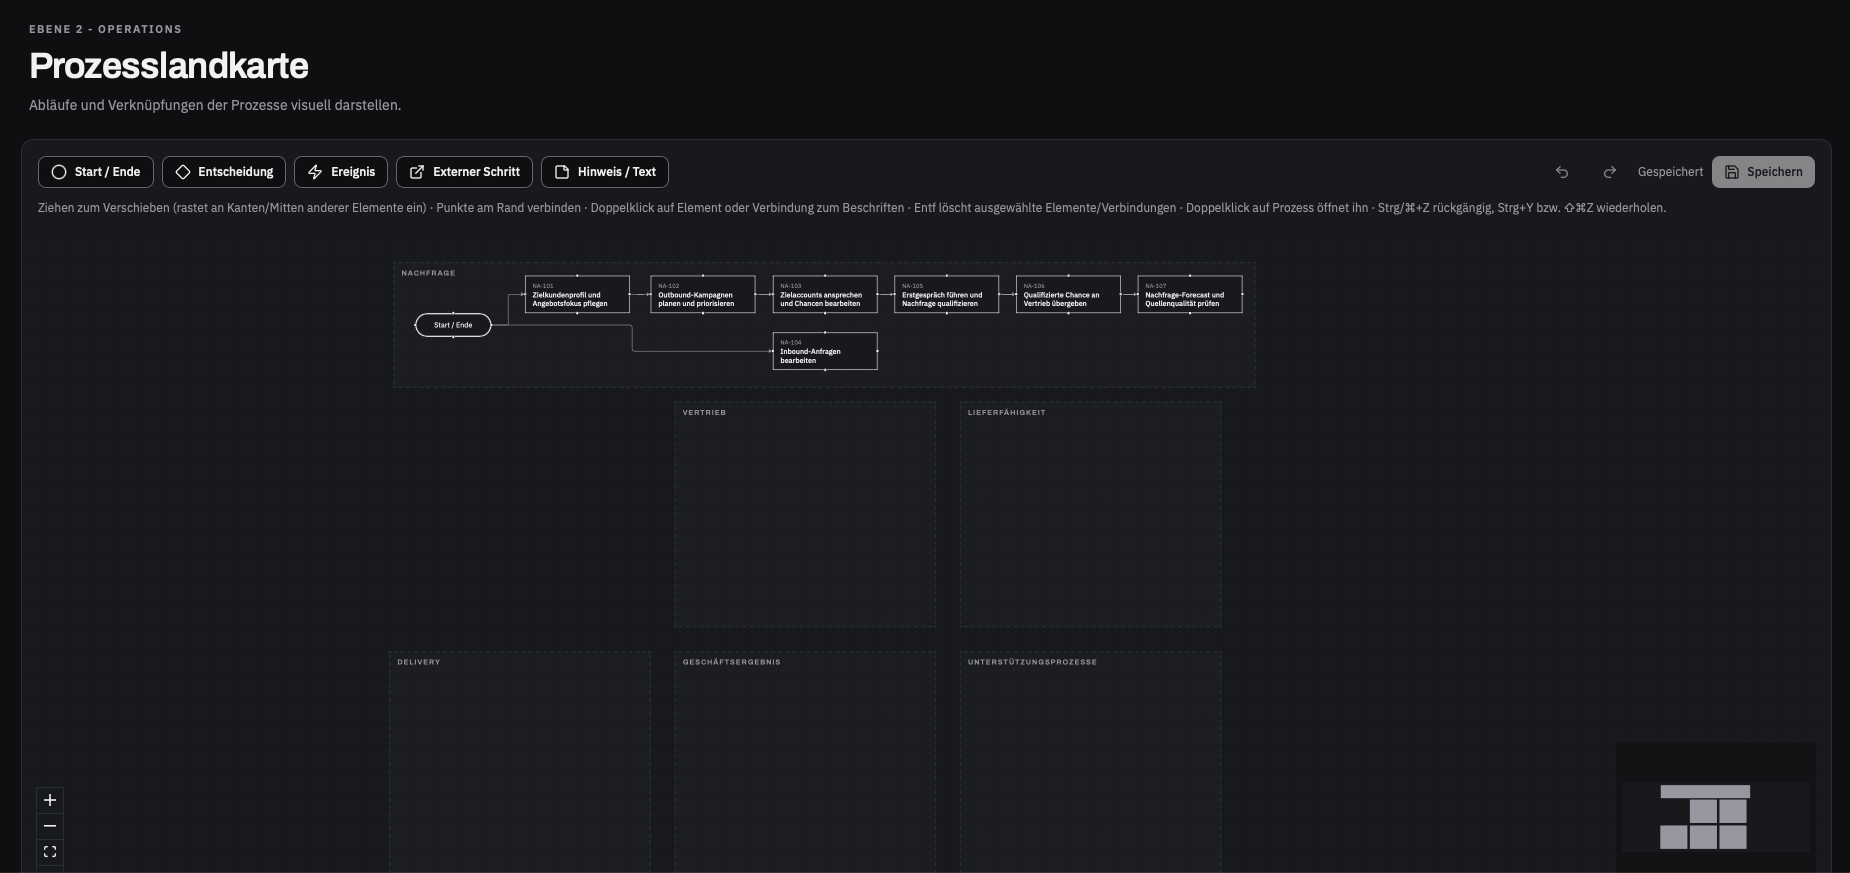Click the Gespeichert status text

(1670, 172)
